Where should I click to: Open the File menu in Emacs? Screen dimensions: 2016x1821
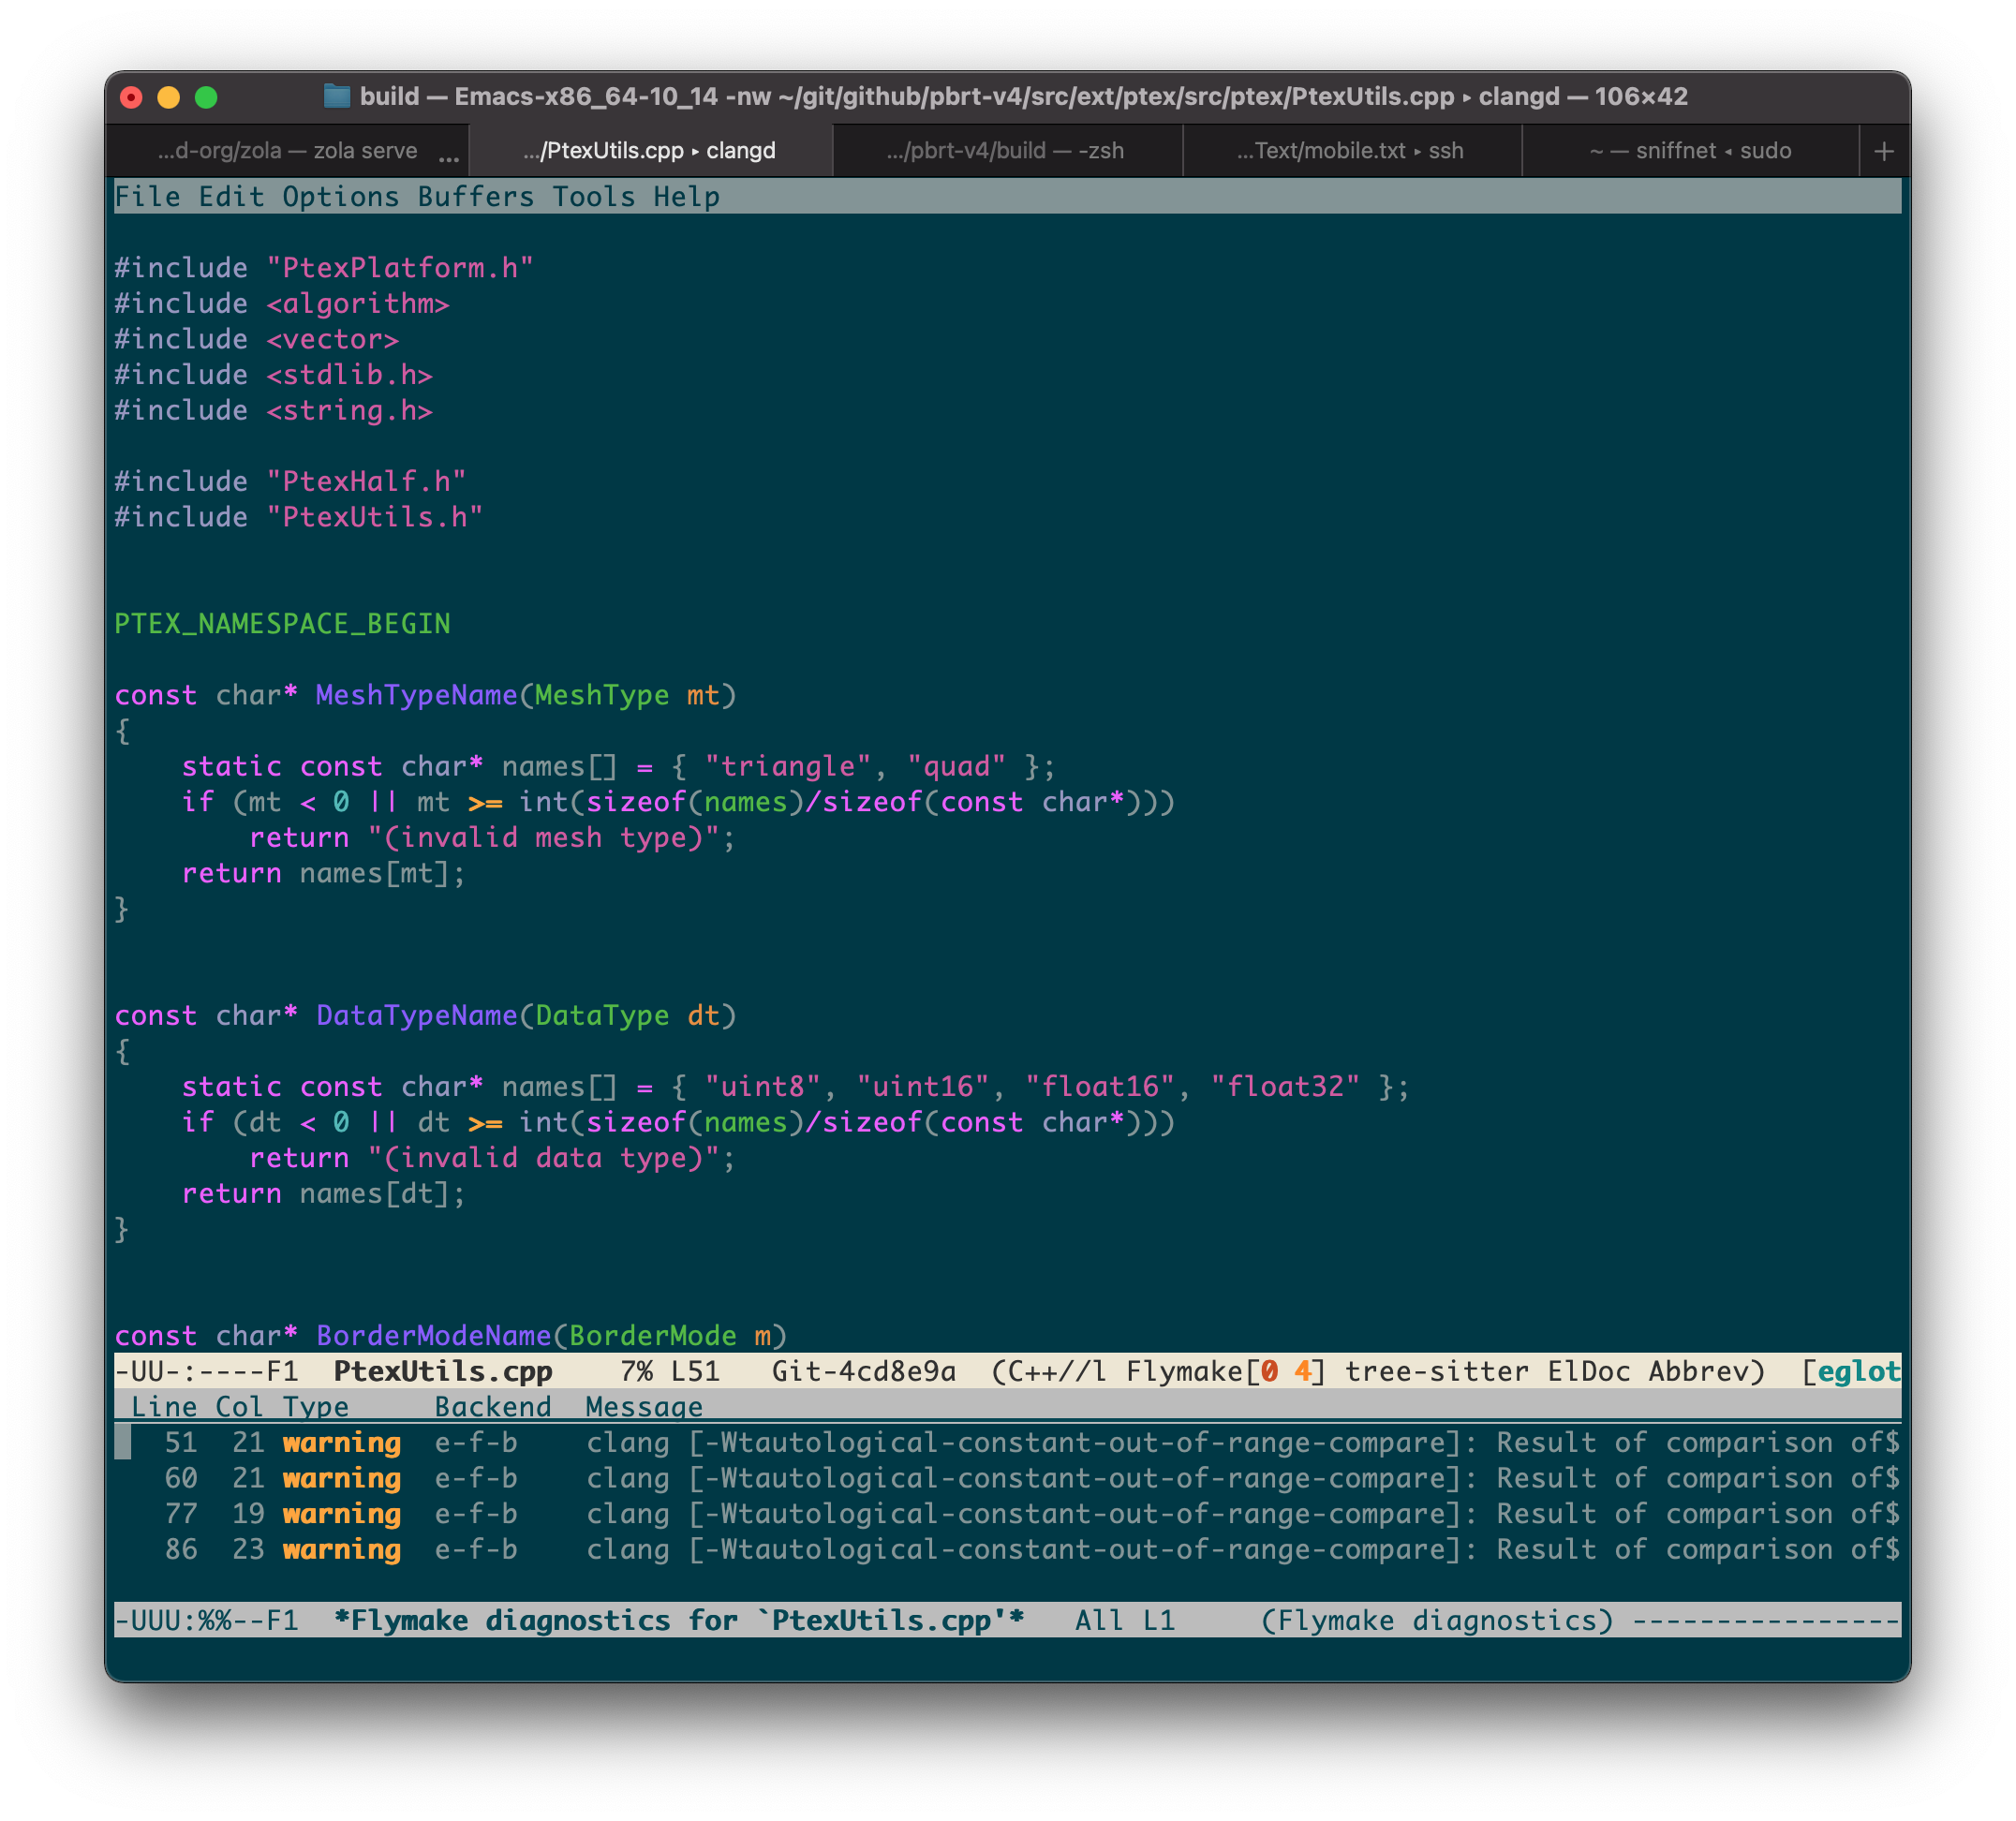click(148, 197)
